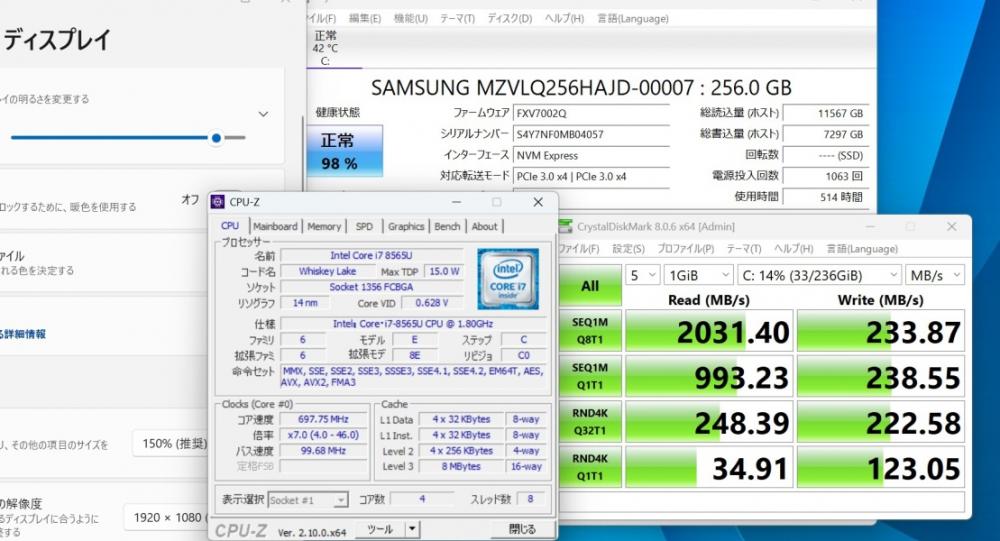
Task: Open the ディスク(D) menu in CrystalDiskInfo
Action: 510,19
